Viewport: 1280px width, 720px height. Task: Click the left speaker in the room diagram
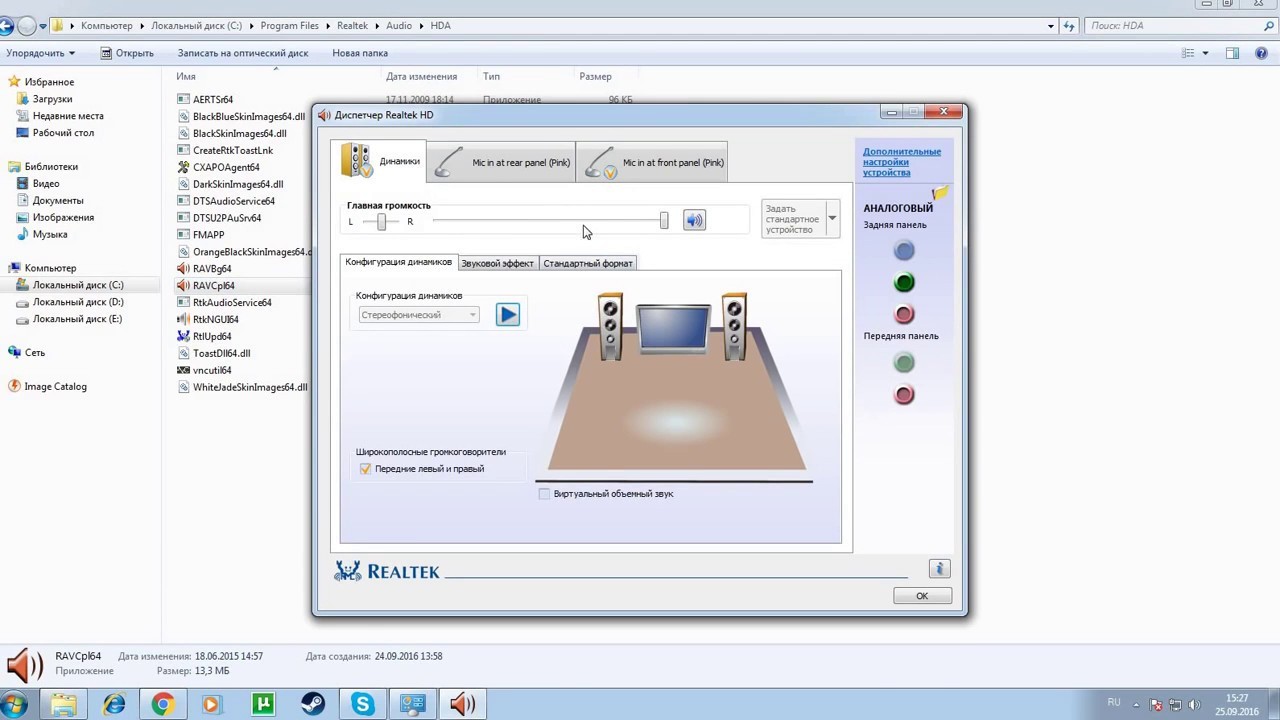610,326
